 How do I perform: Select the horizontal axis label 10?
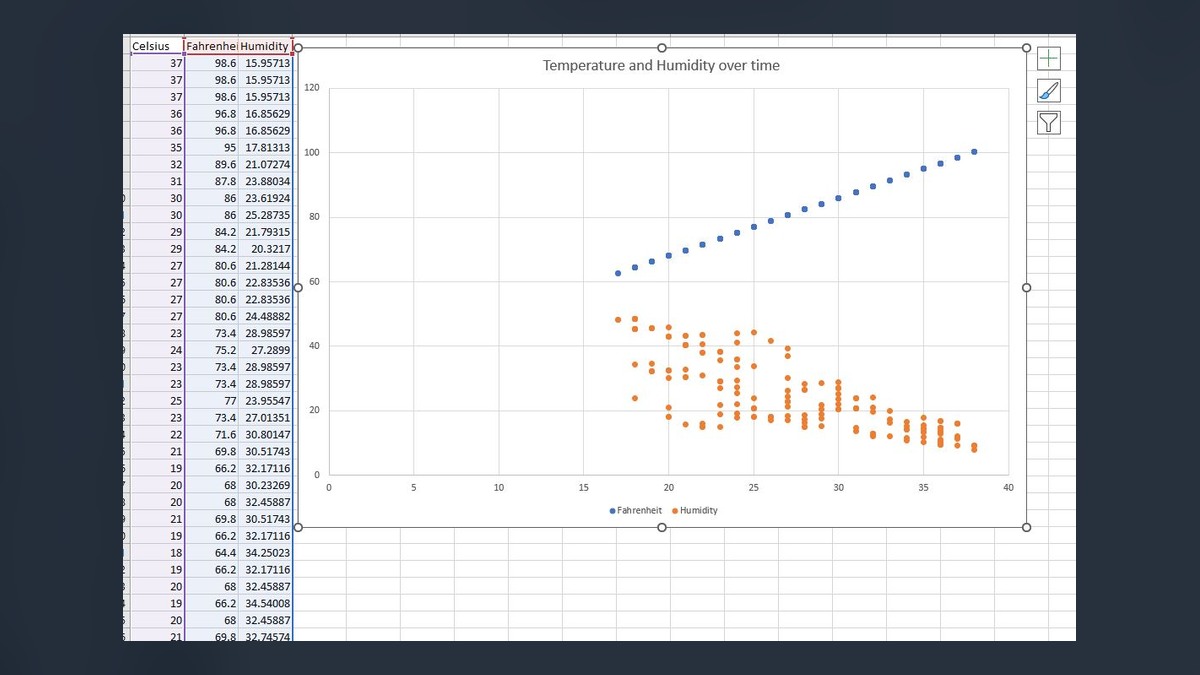[x=498, y=488]
